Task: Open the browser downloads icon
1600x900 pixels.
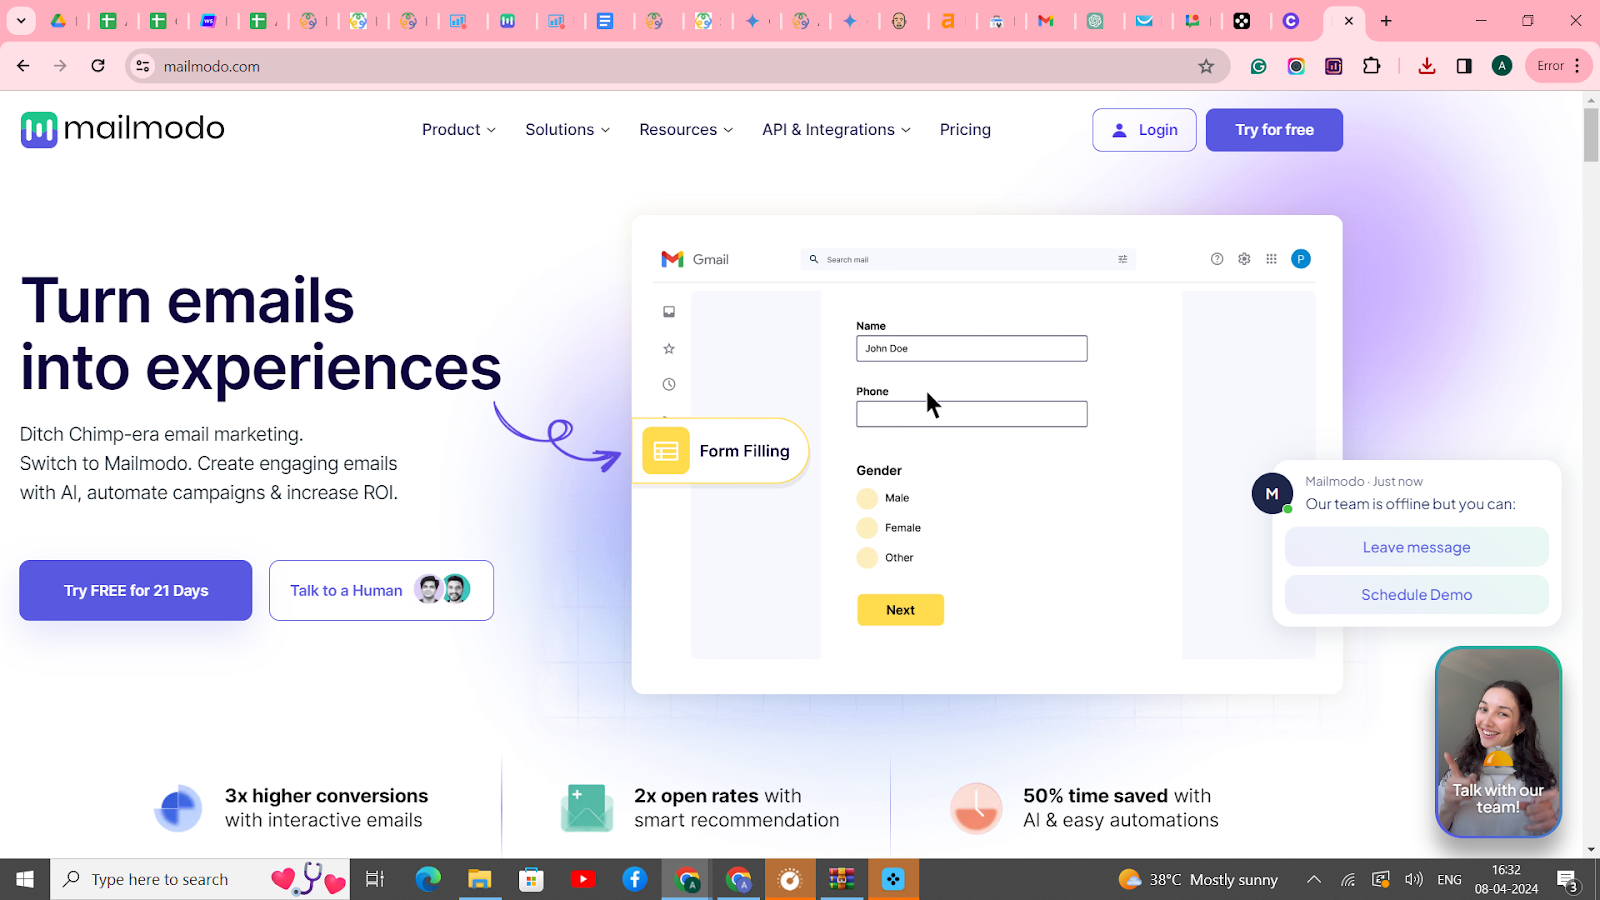Action: tap(1427, 66)
